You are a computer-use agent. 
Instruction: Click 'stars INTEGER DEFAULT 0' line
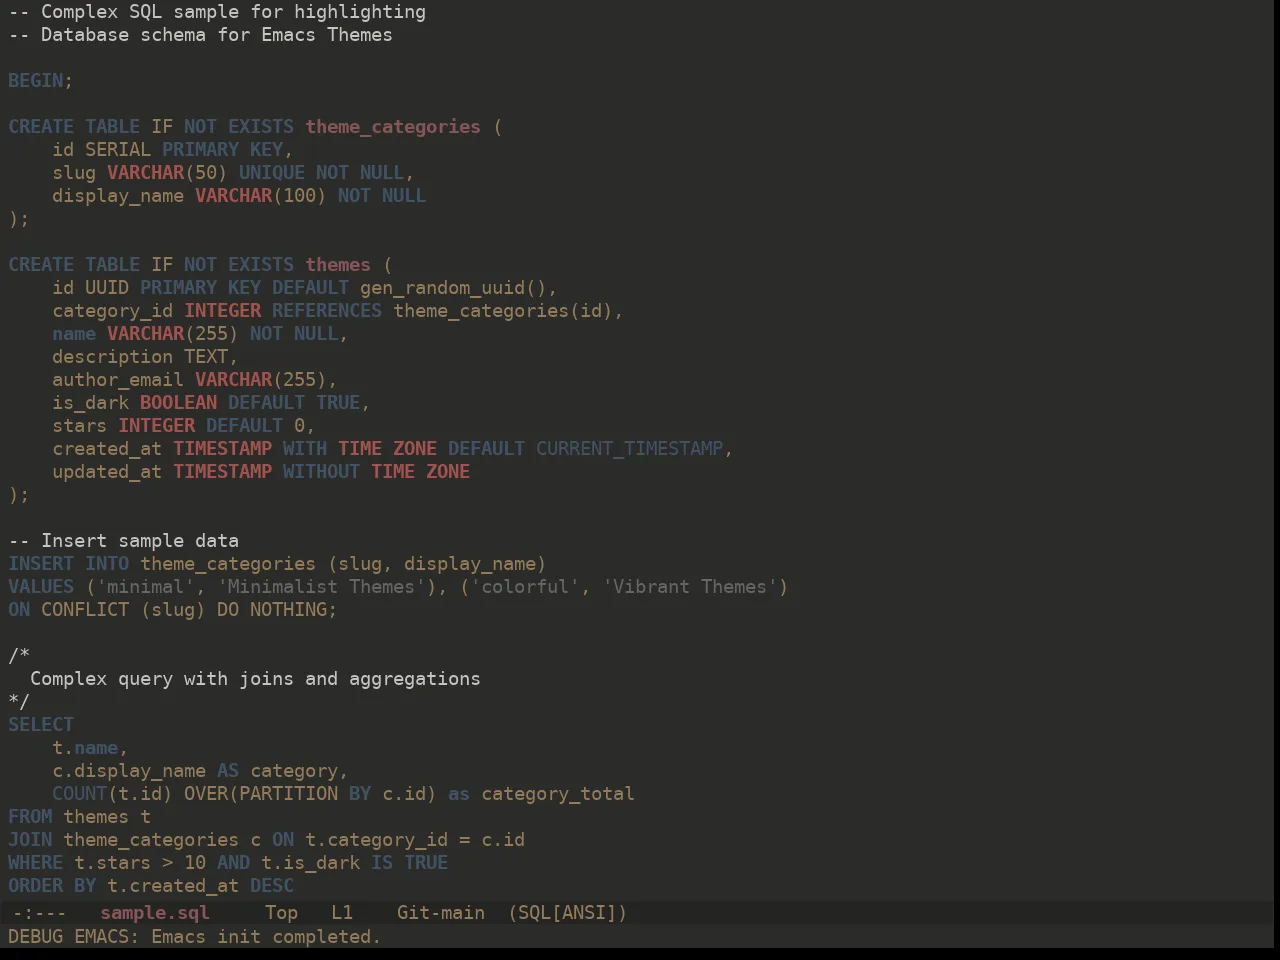(183, 426)
